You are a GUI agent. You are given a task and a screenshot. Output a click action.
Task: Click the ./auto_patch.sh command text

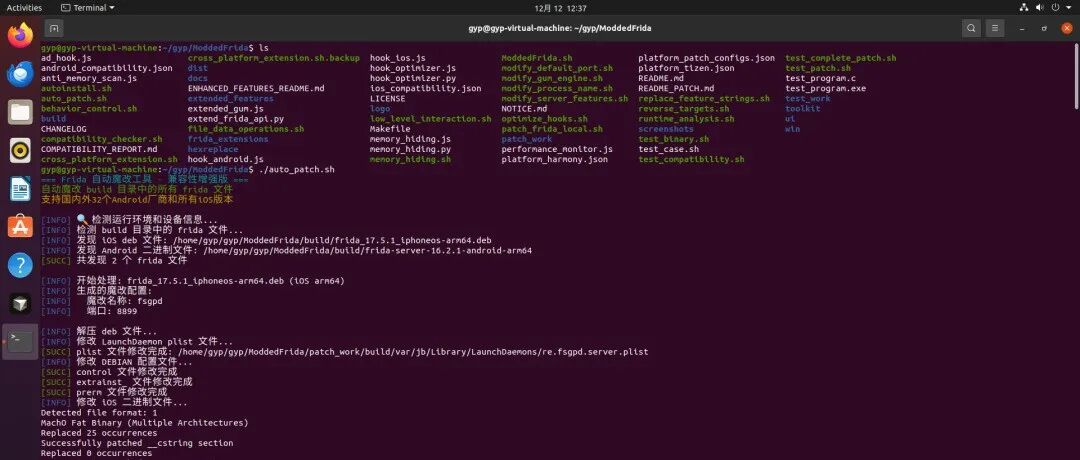point(297,169)
